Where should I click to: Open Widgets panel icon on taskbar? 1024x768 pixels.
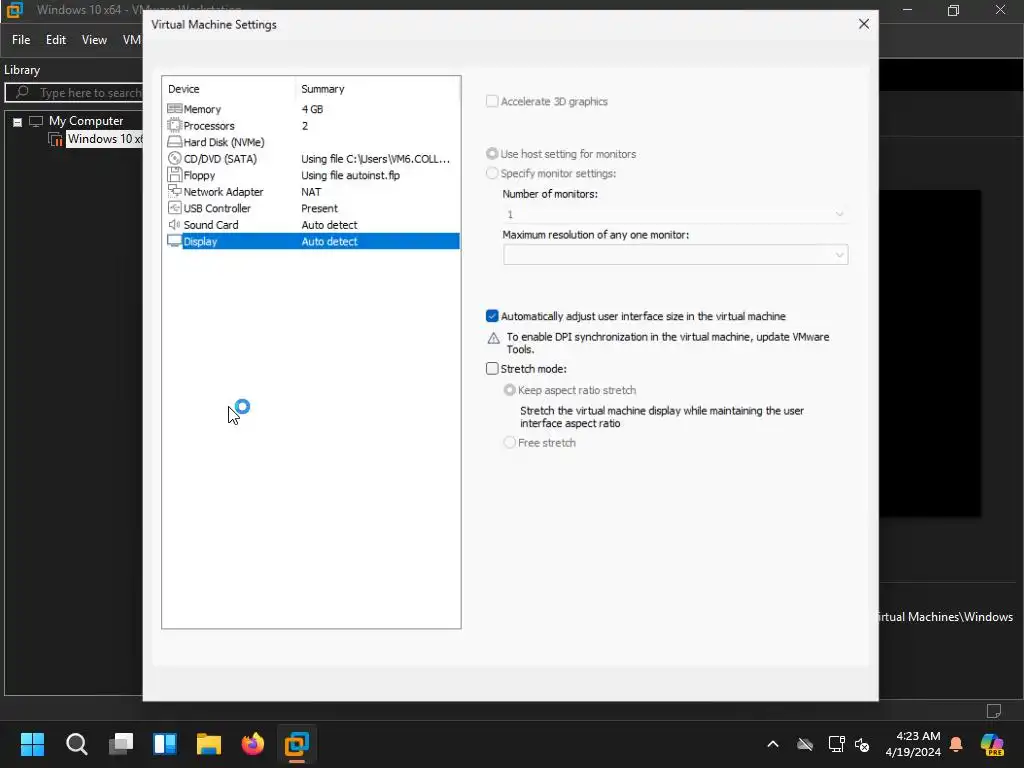165,744
